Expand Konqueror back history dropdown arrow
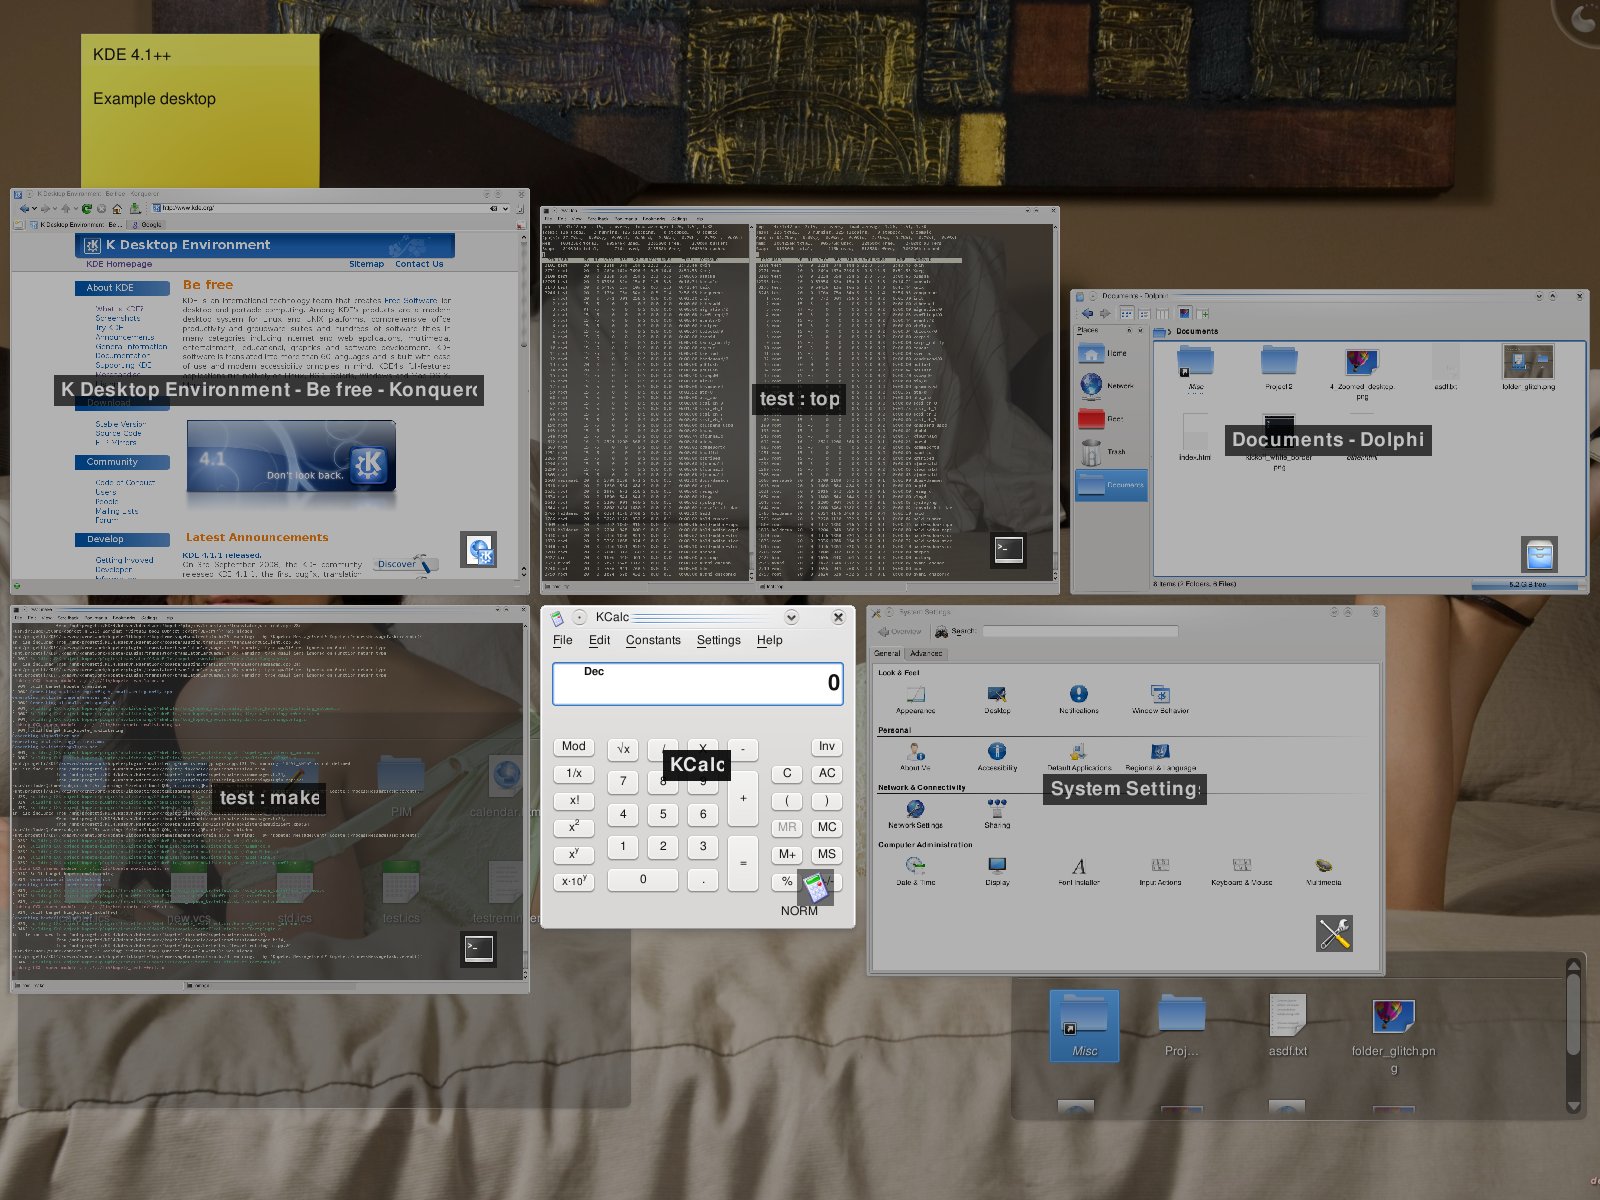This screenshot has height=1200, width=1600. 35,209
